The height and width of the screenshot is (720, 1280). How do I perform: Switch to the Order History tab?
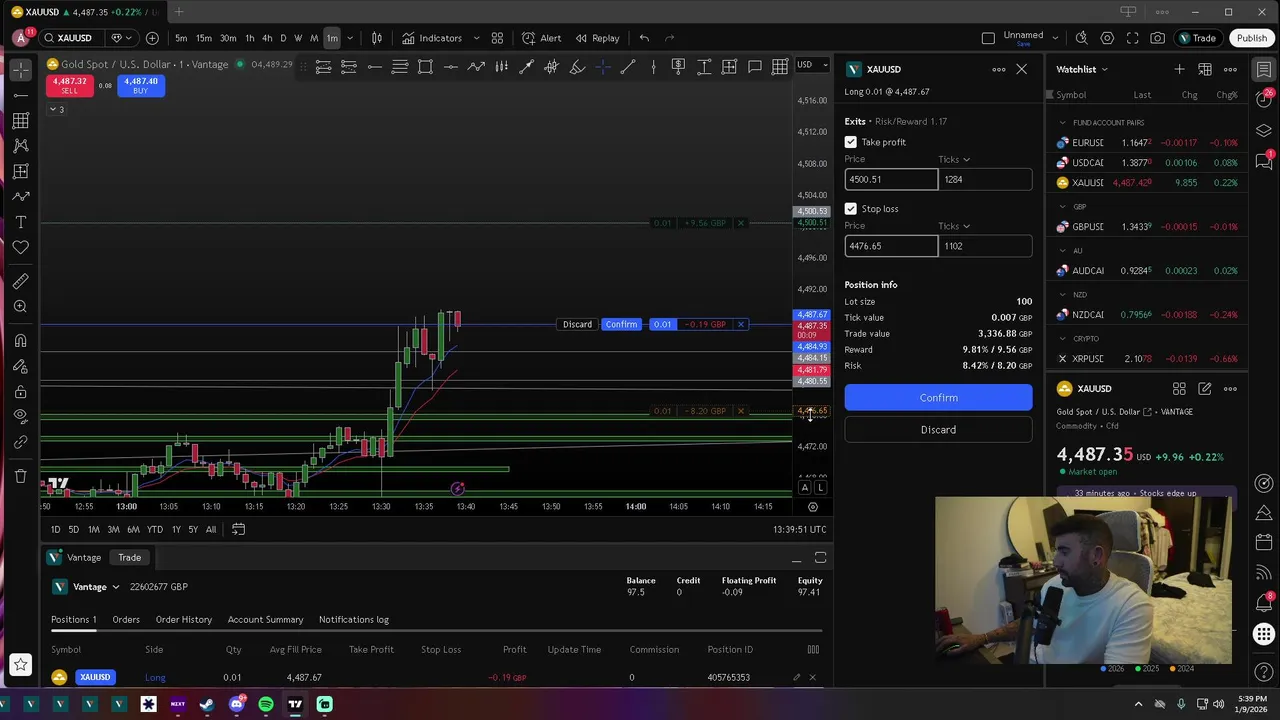[184, 620]
